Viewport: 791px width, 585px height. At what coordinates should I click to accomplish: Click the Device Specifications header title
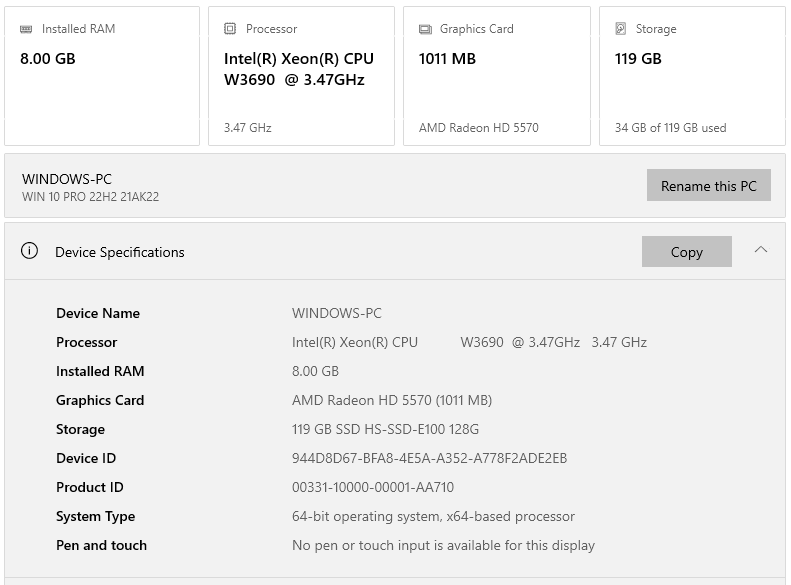click(x=120, y=252)
